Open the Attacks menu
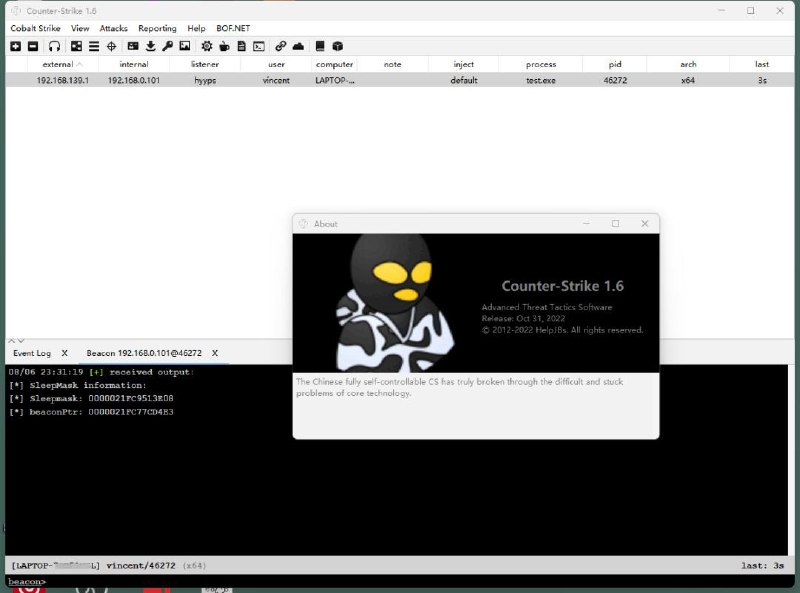 [113, 28]
